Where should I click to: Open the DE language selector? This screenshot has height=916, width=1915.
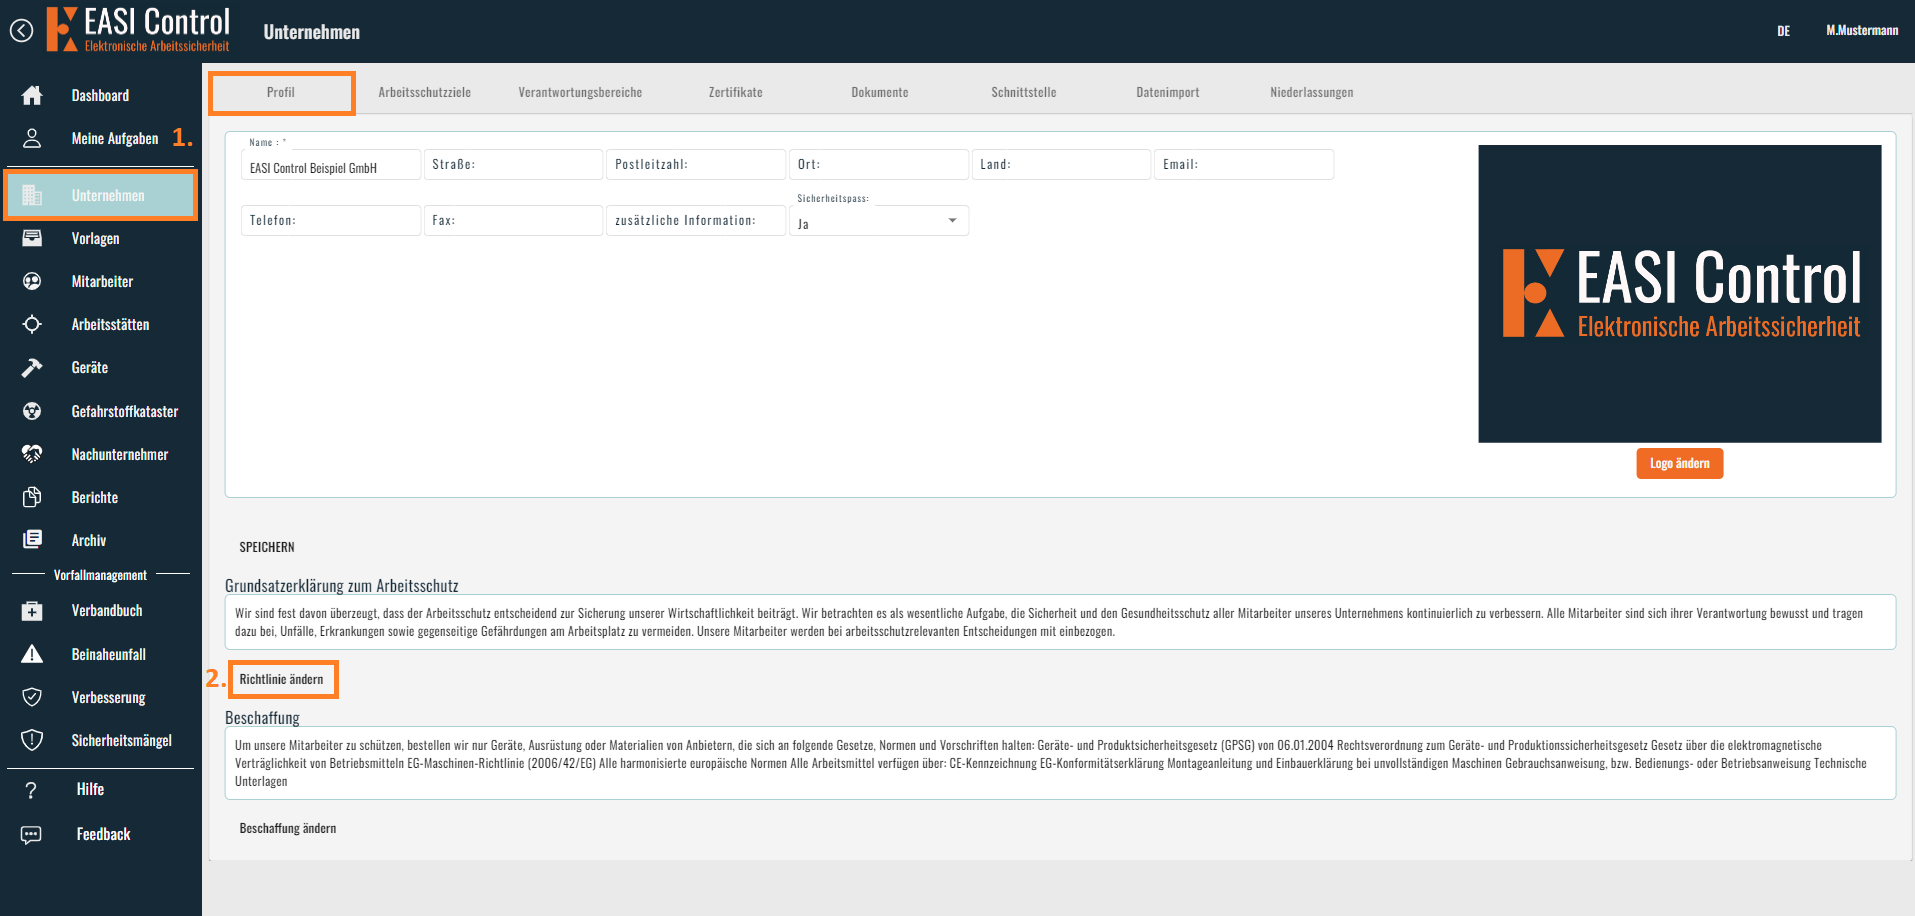click(x=1783, y=31)
